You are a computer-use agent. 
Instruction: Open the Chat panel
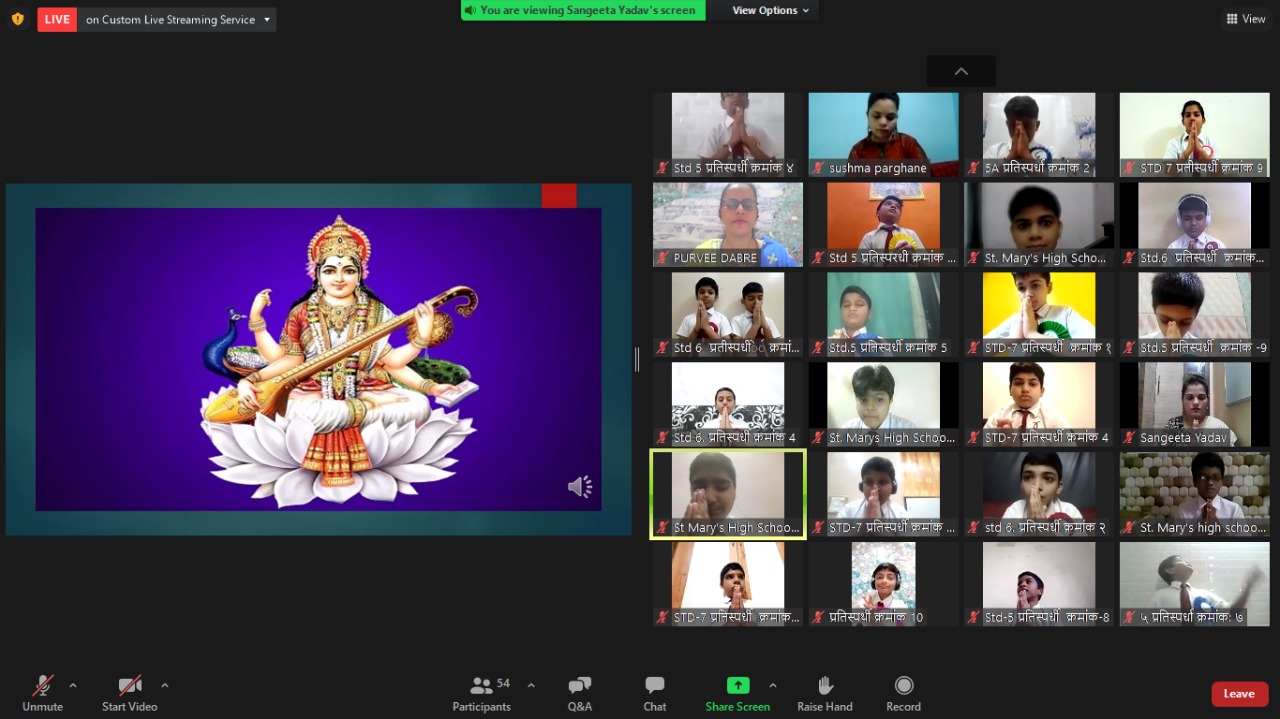point(655,692)
